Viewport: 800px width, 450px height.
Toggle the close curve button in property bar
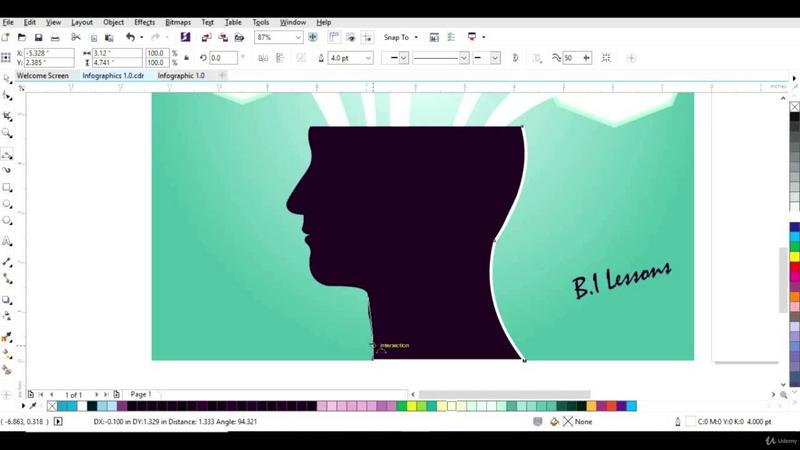(x=515, y=58)
